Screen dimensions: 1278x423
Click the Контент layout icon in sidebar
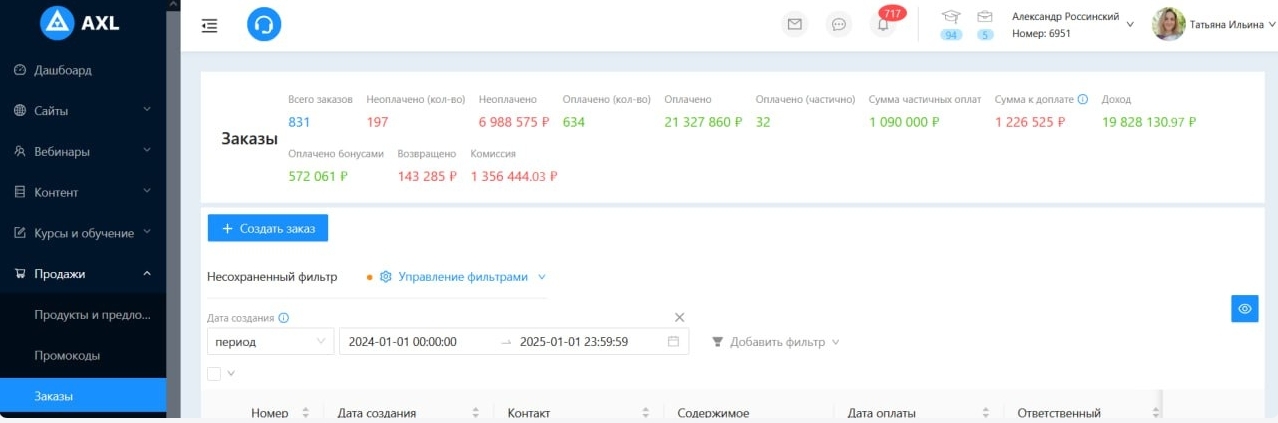tap(20, 192)
